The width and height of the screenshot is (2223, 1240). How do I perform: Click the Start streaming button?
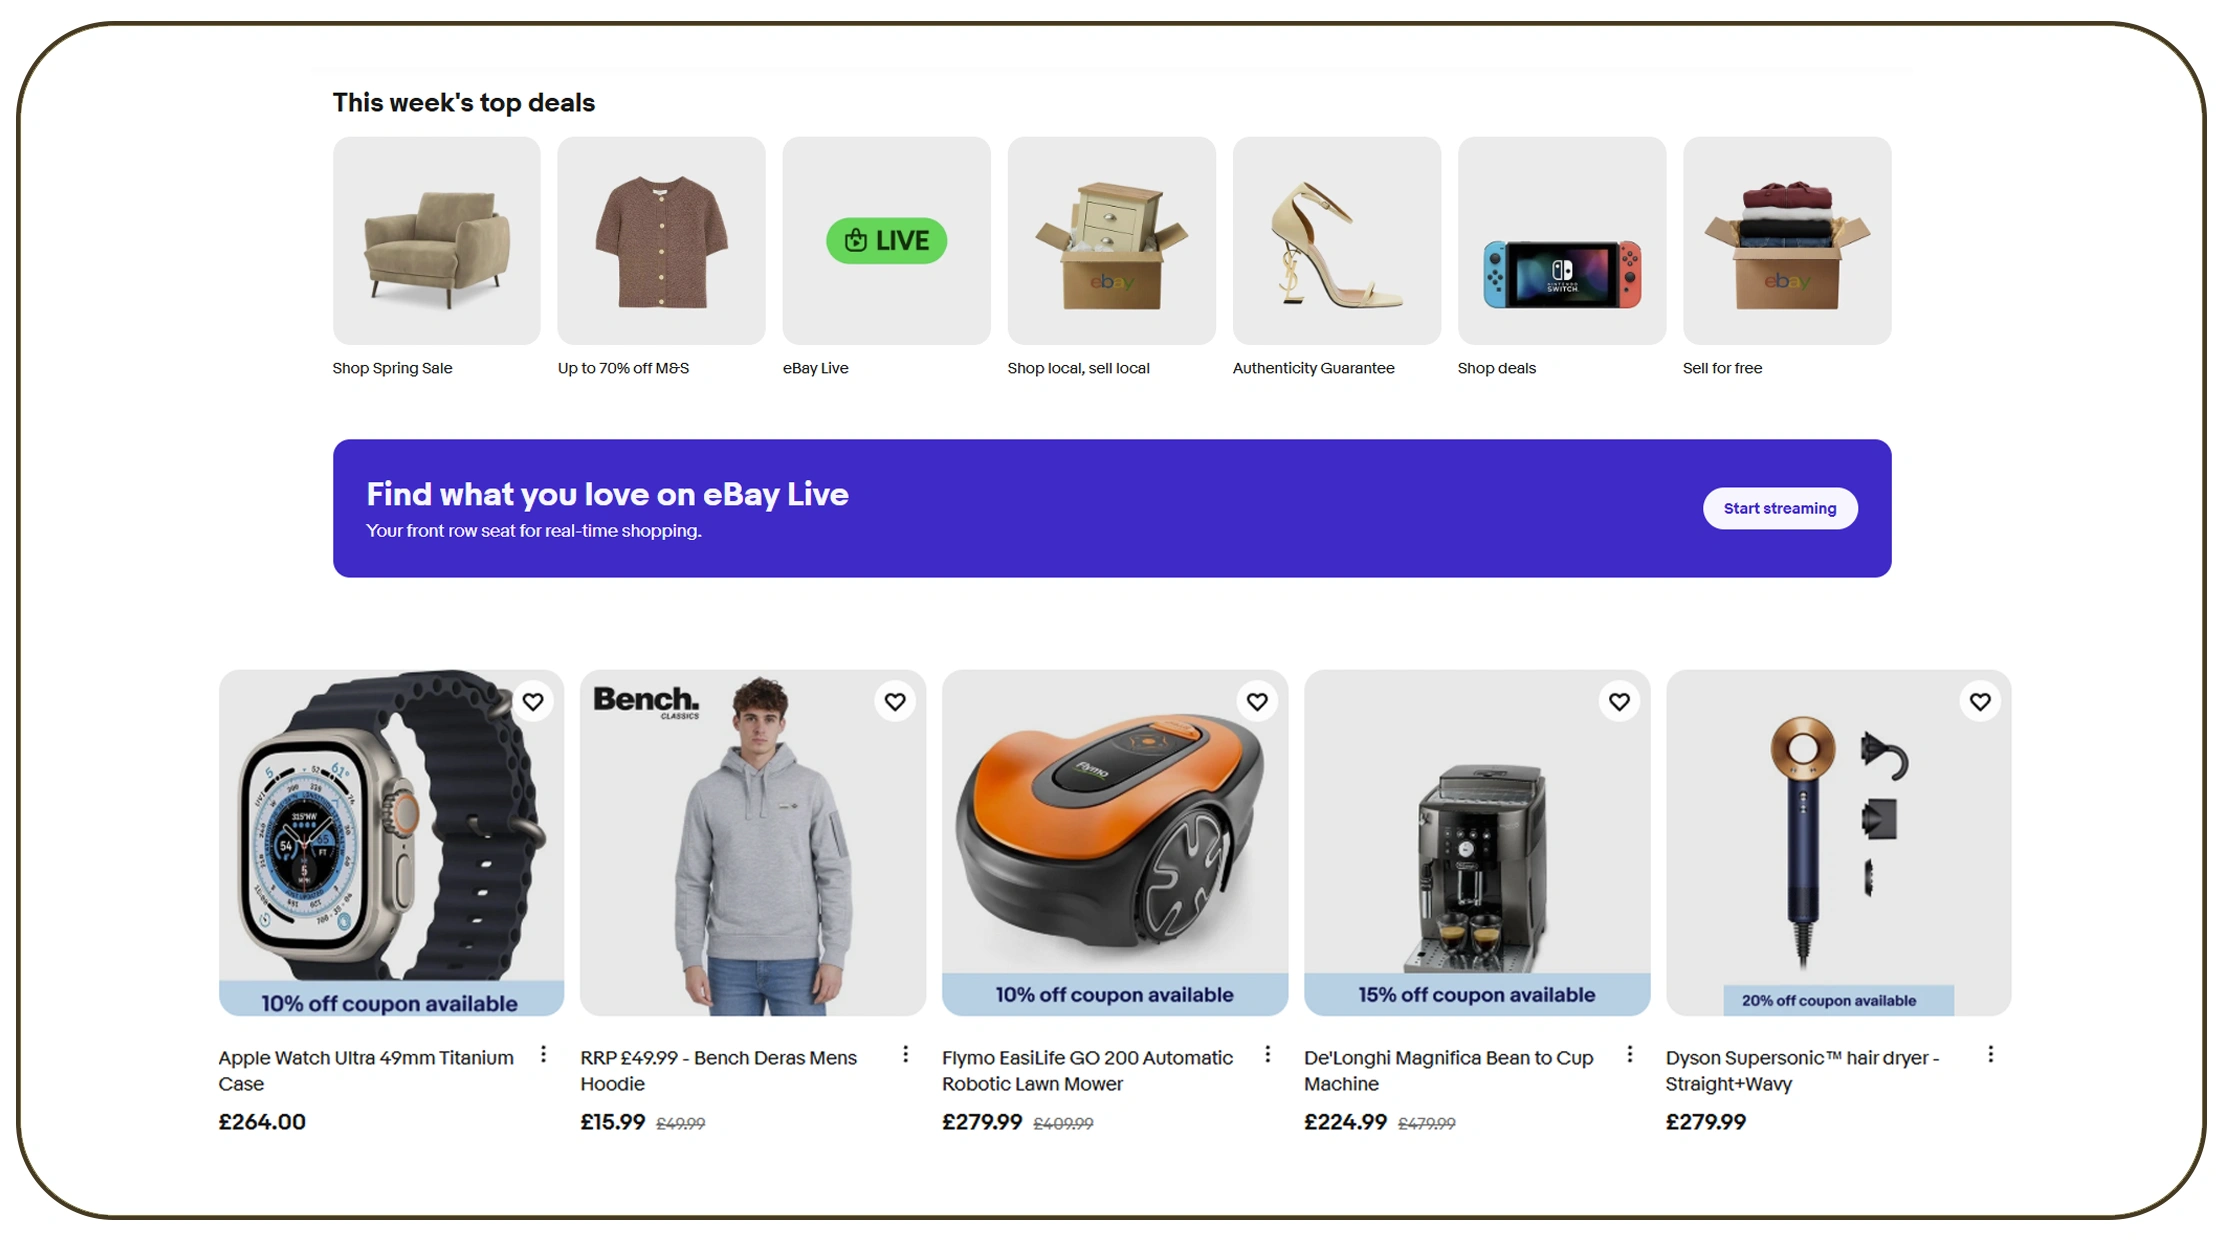click(1780, 508)
